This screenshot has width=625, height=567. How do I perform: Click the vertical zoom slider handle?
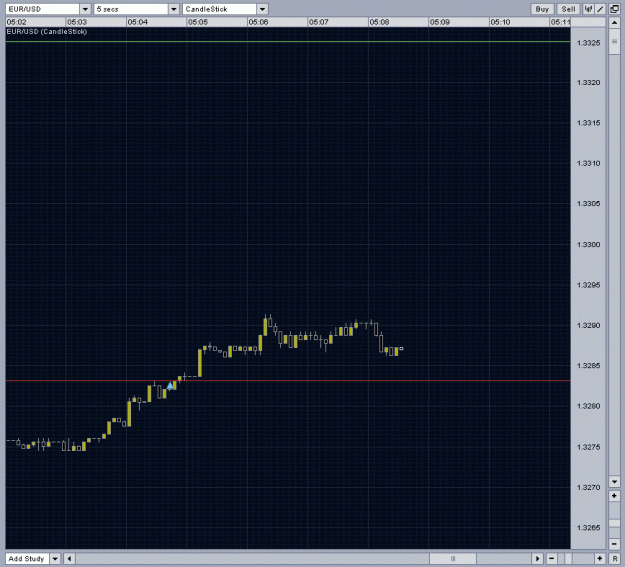(614, 523)
